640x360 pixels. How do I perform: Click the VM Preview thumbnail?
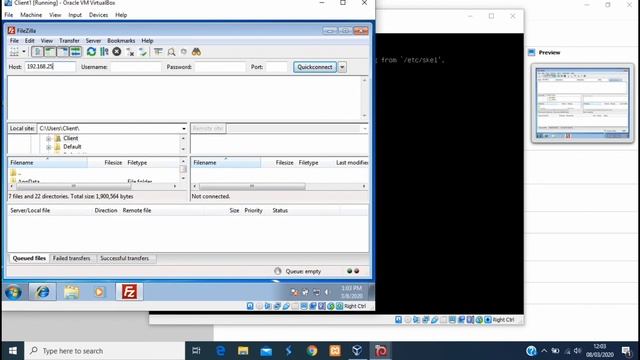(582, 104)
